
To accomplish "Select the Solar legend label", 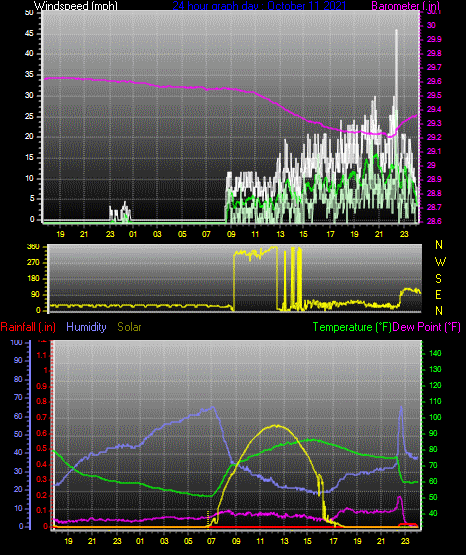I will 129,327.
